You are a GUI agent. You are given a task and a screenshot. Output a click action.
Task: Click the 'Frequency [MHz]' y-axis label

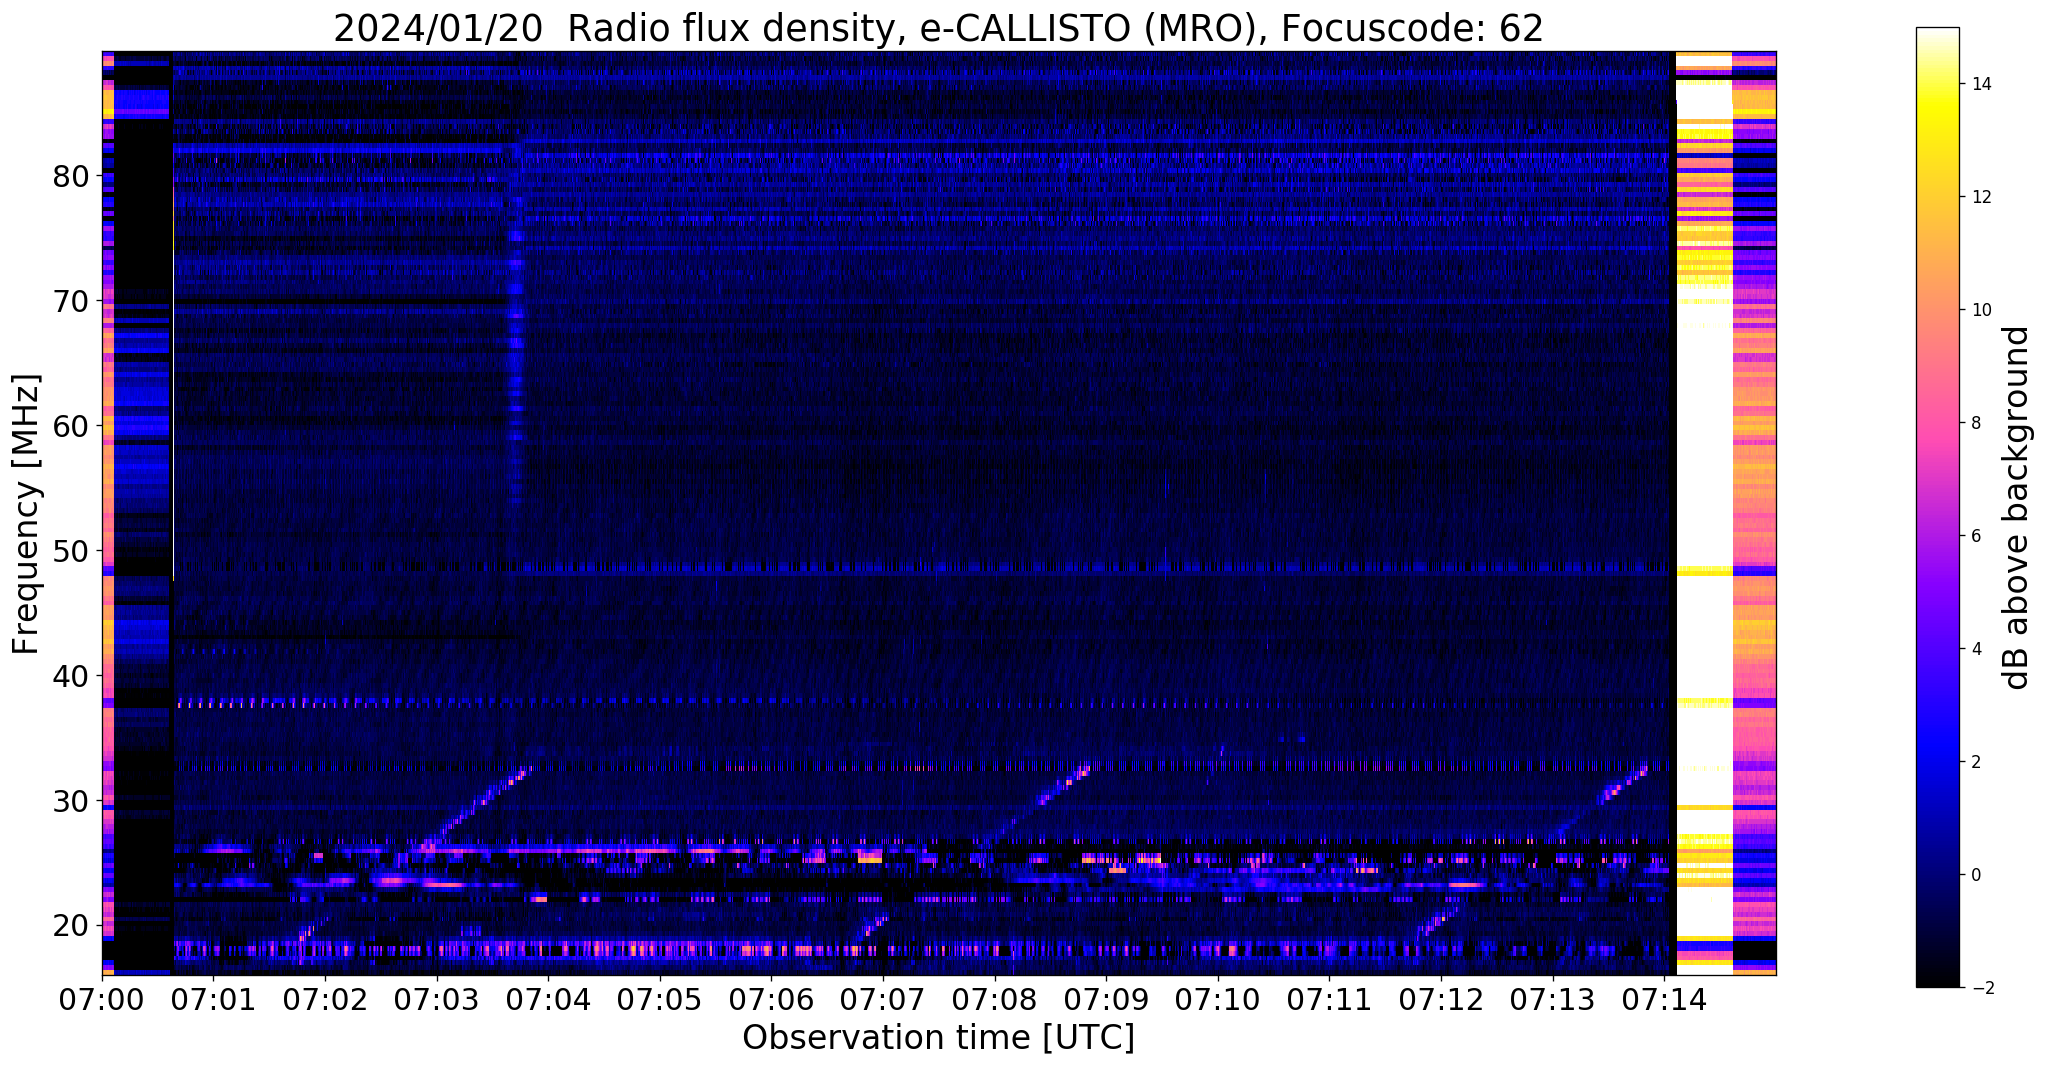pyautogui.click(x=26, y=514)
